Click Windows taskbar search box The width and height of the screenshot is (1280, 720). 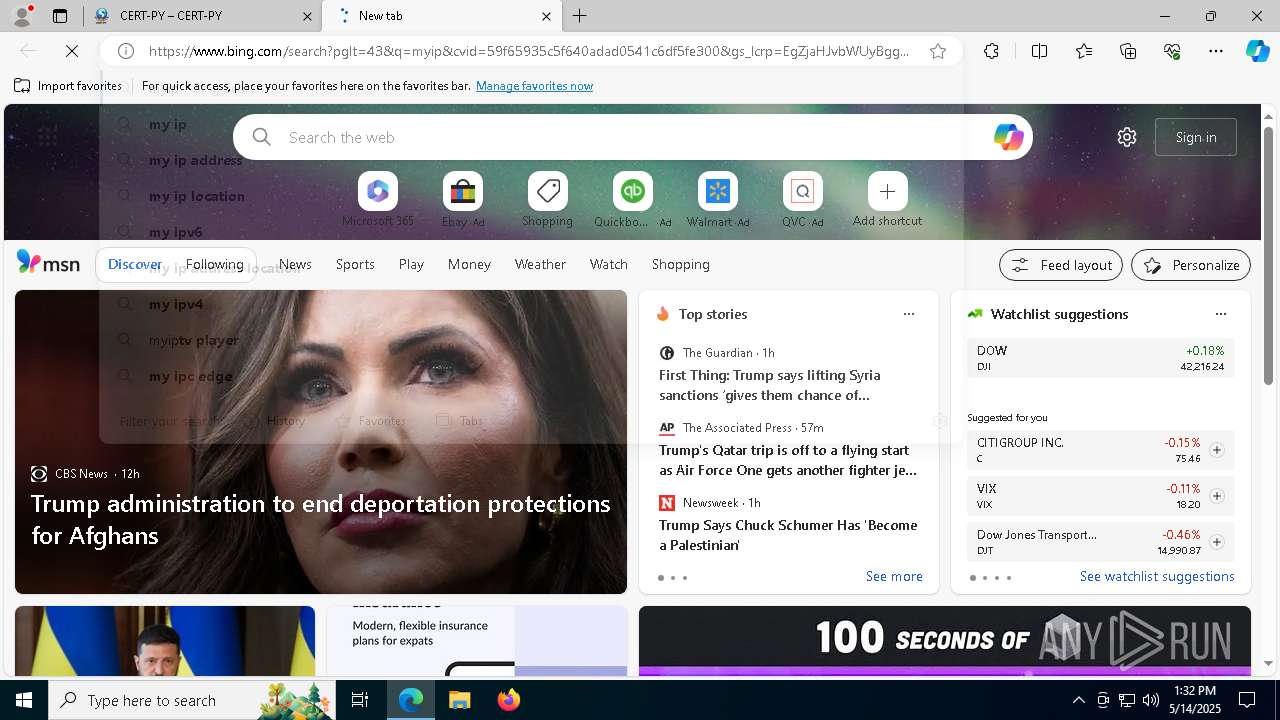tap(192, 700)
